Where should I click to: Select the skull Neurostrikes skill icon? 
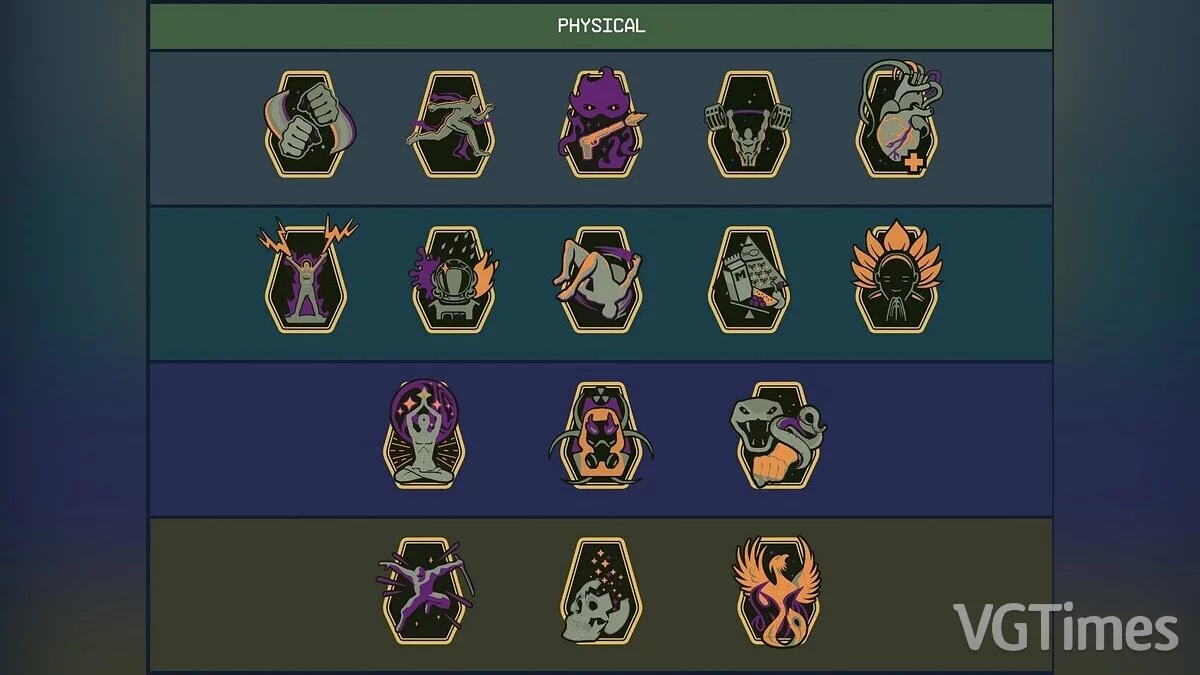601,590
